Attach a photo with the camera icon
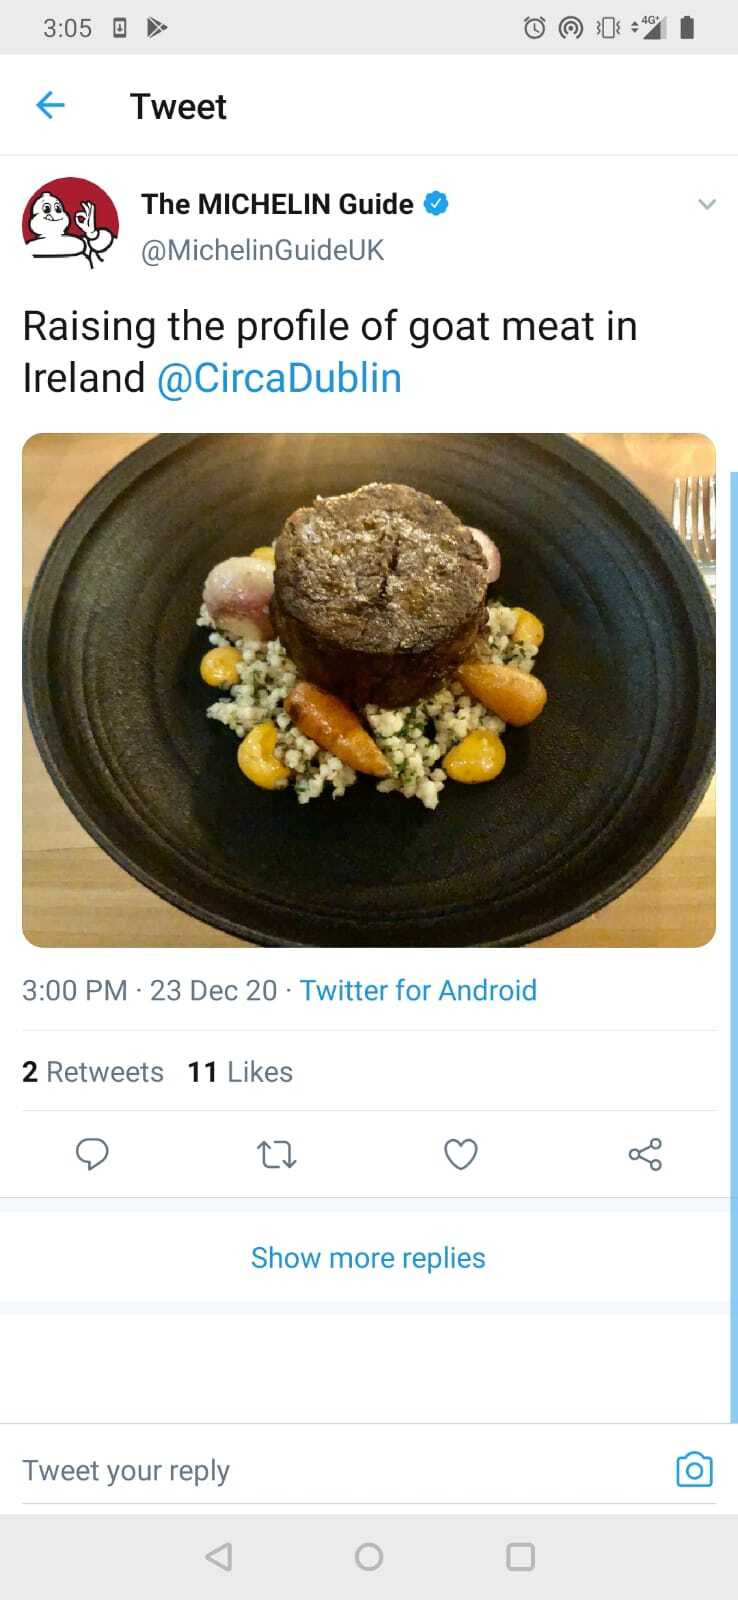The height and width of the screenshot is (1600, 738). pyautogui.click(x=694, y=1470)
